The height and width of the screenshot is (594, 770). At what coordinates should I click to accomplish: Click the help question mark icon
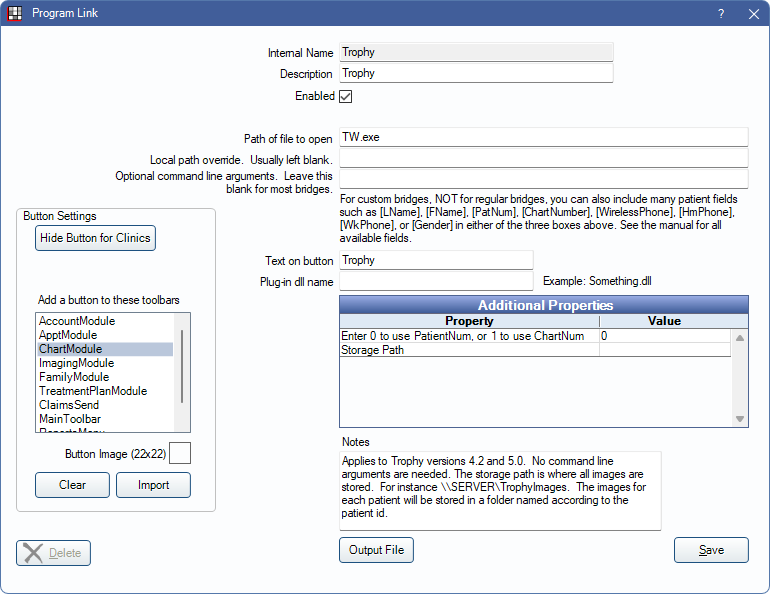pos(721,14)
